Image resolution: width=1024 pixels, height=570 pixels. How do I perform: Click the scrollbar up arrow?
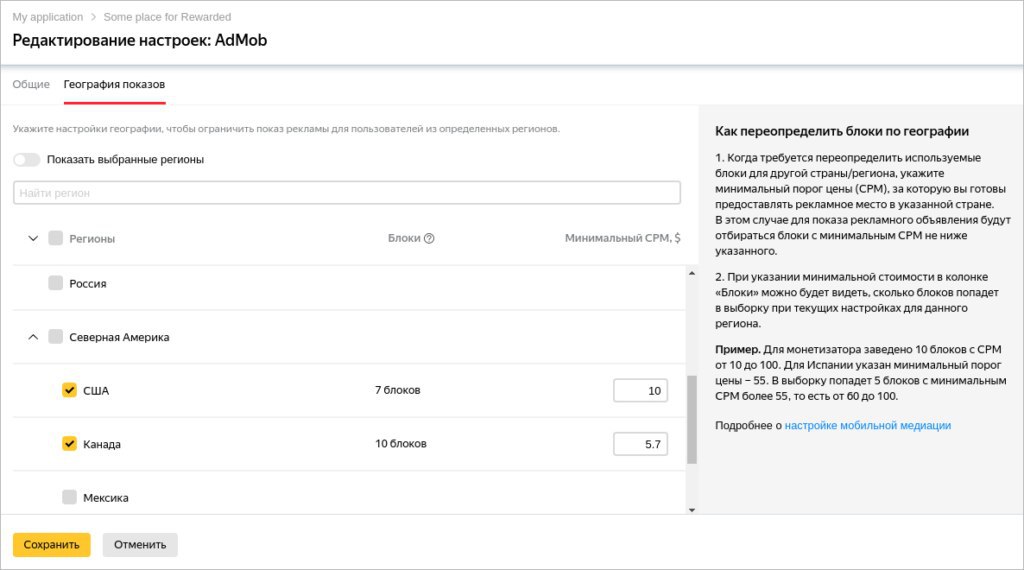[x=692, y=273]
